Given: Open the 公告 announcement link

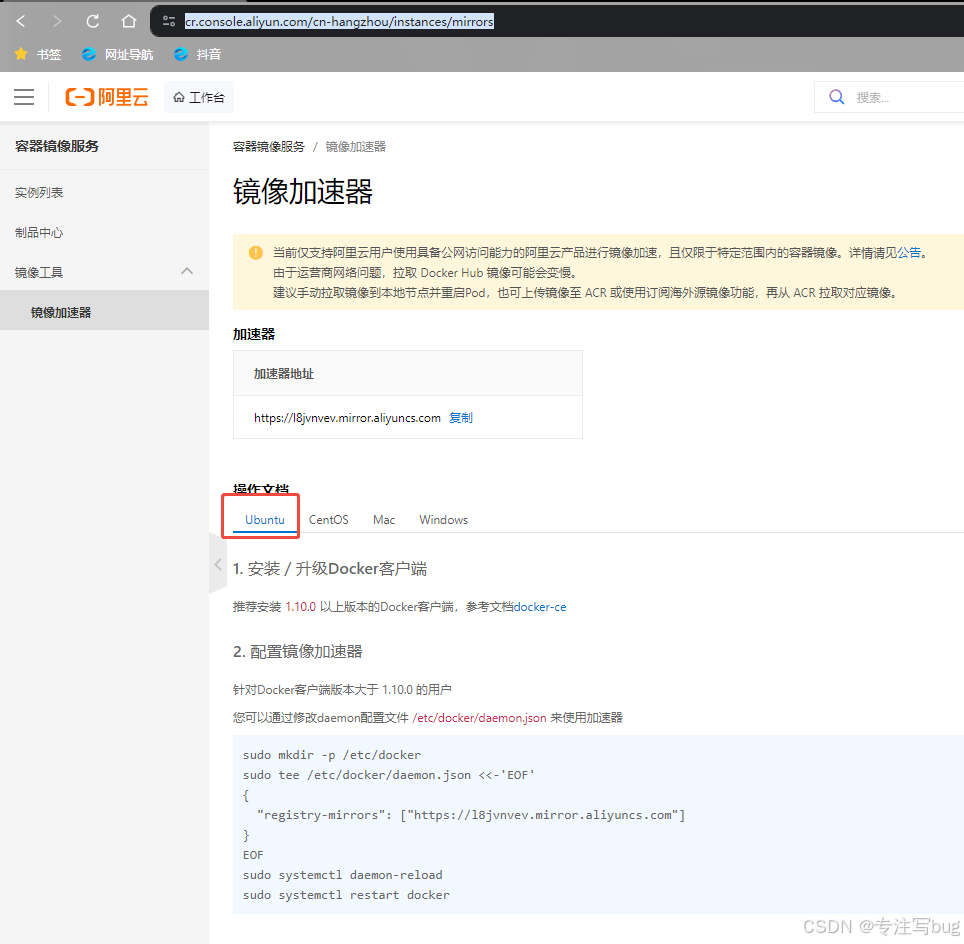Looking at the screenshot, I should (909, 253).
